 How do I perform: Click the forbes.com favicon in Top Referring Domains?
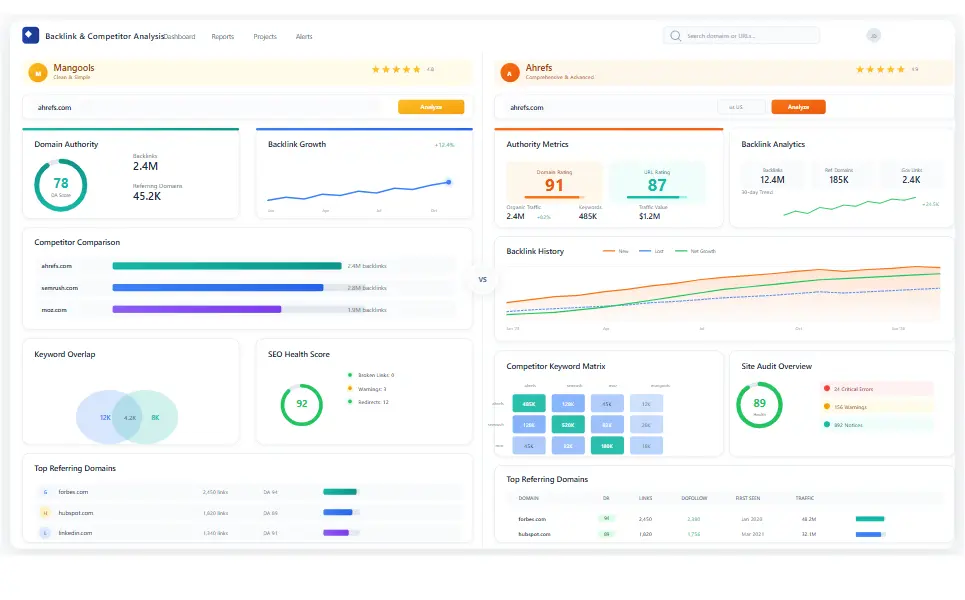click(45, 491)
